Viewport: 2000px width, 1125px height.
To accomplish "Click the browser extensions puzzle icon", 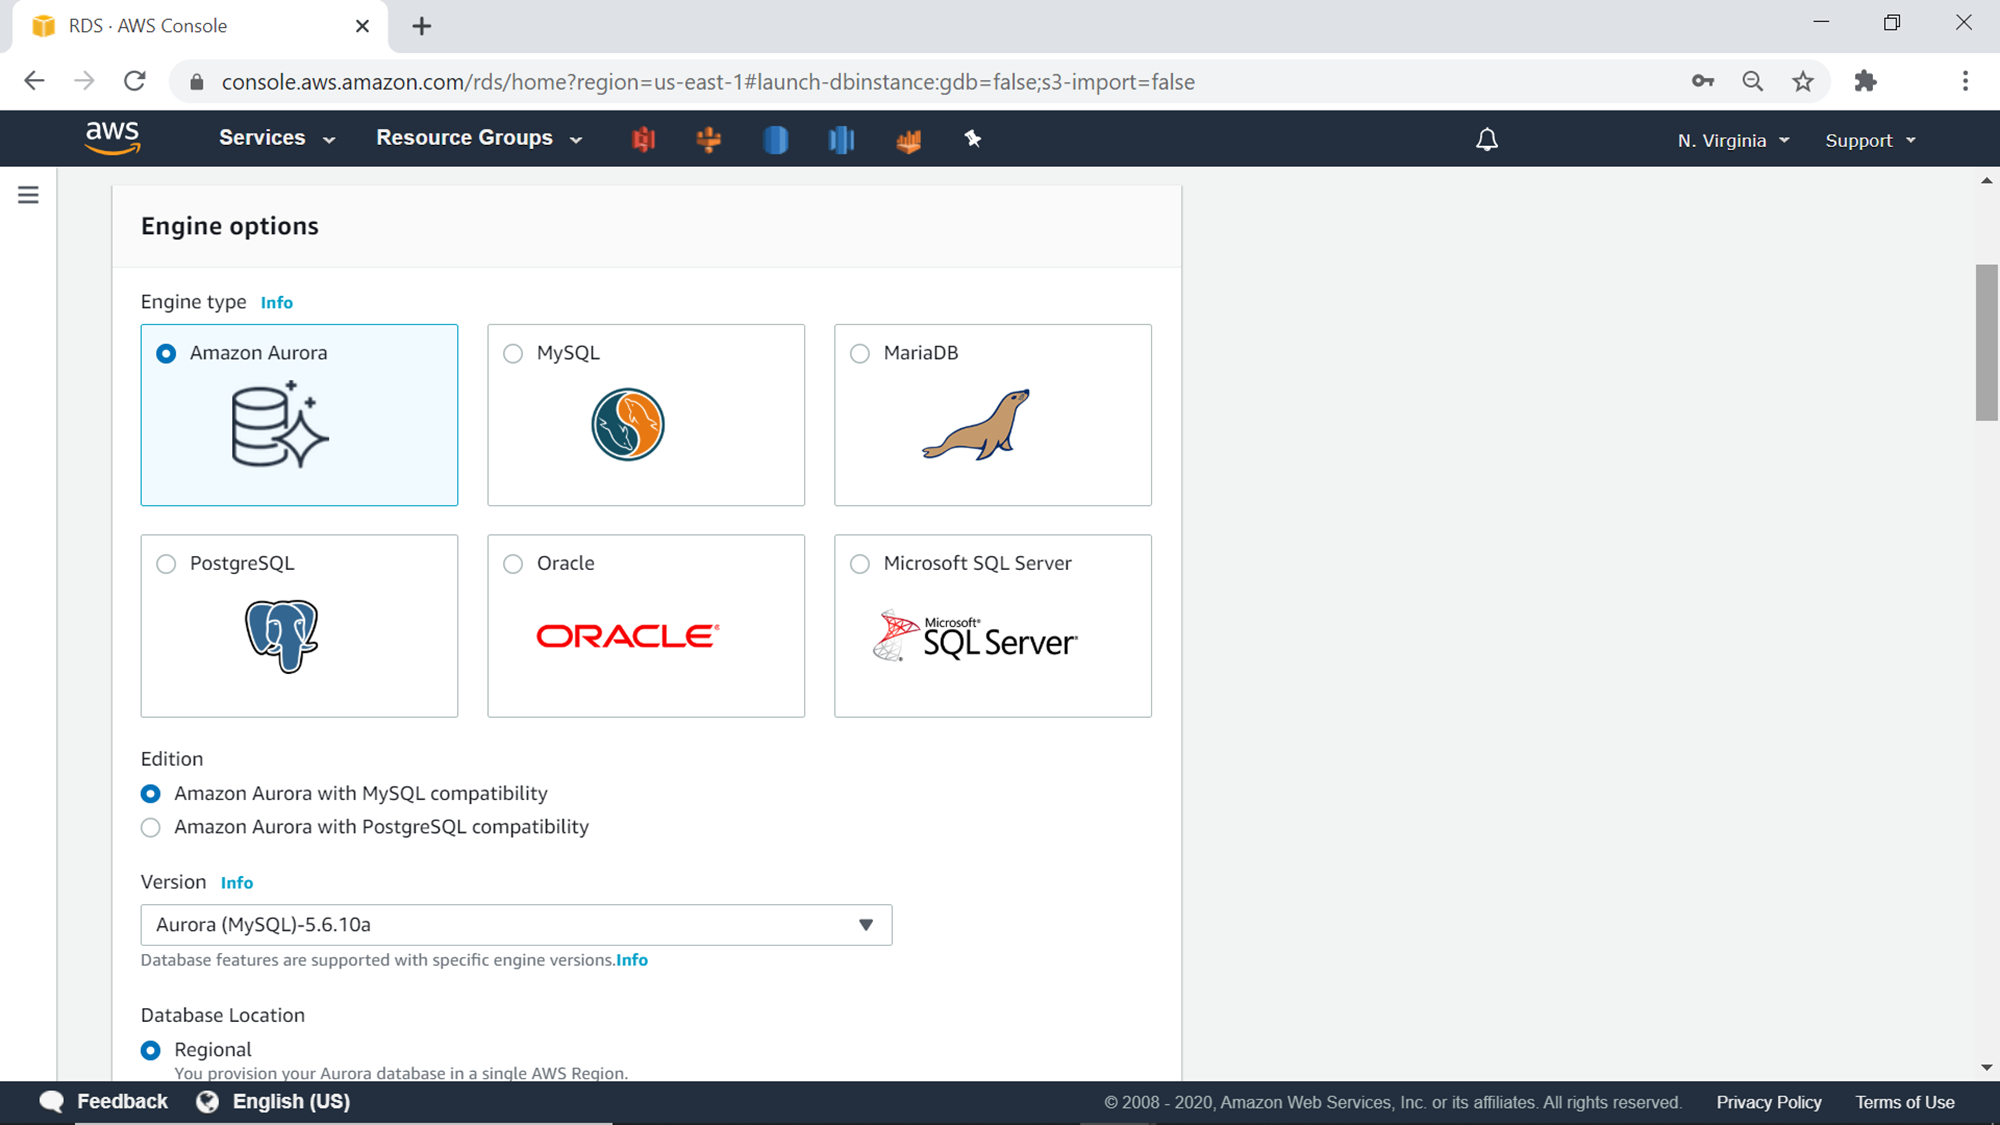I will tap(1865, 82).
